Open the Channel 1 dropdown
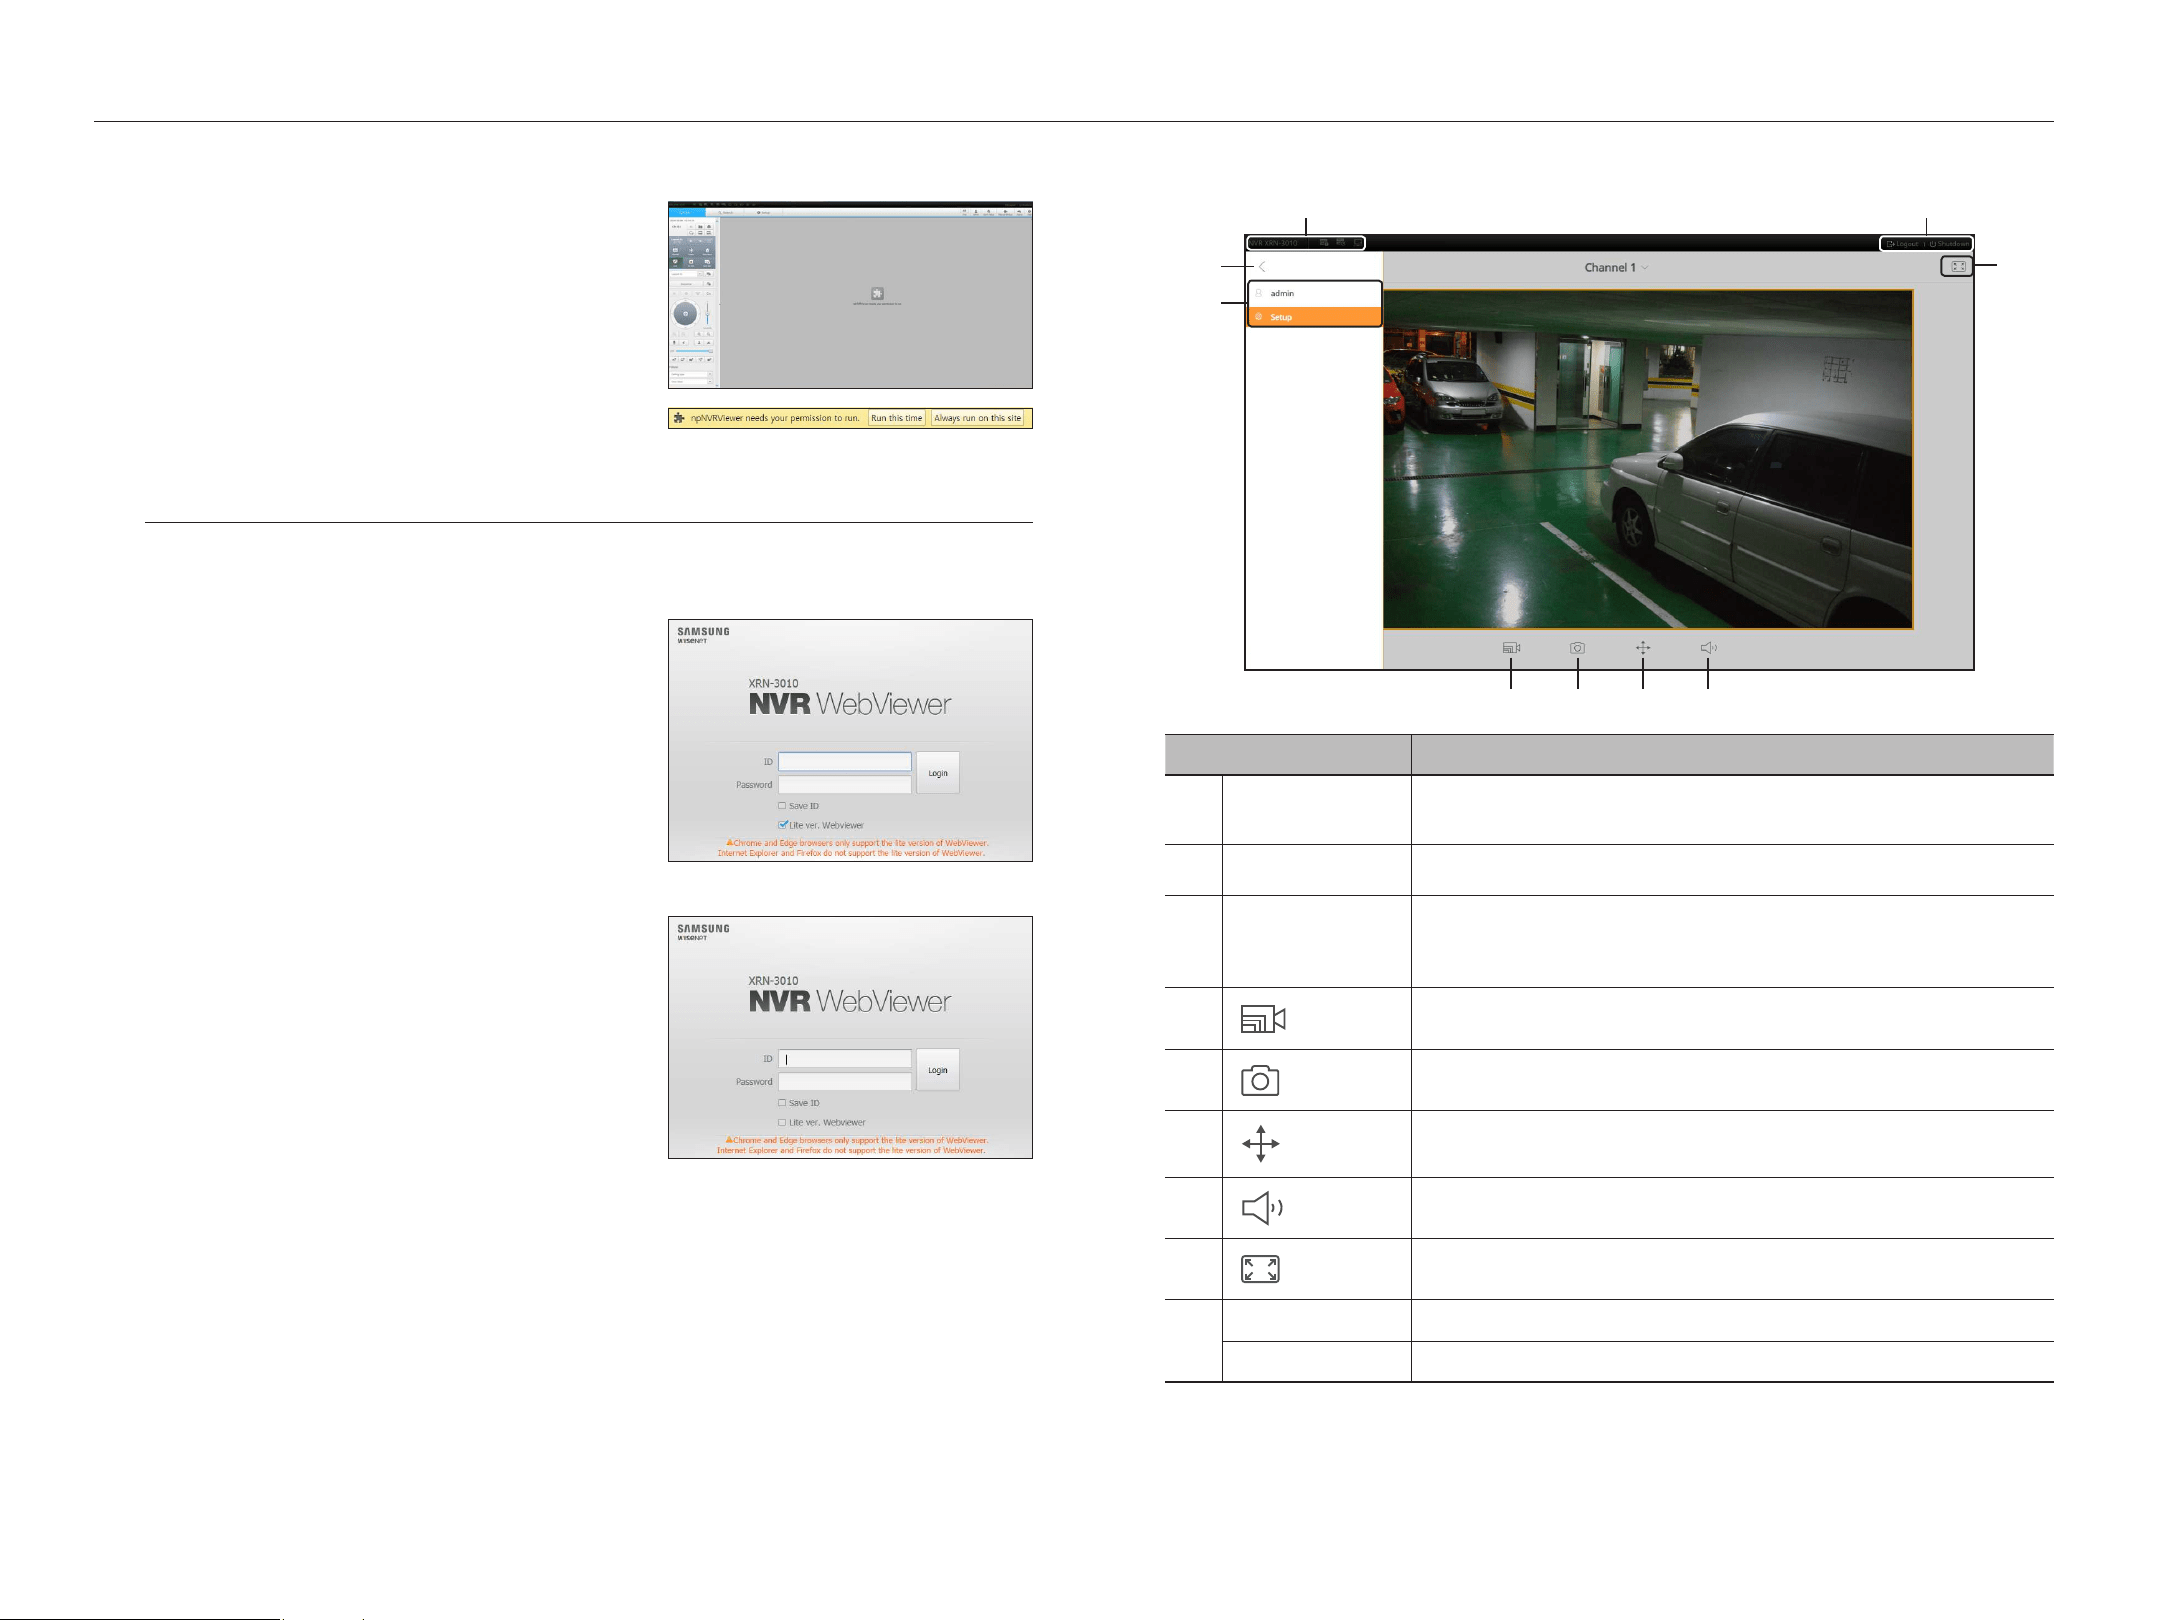Image resolution: width=2168 pixels, height=1620 pixels. pos(1616,268)
